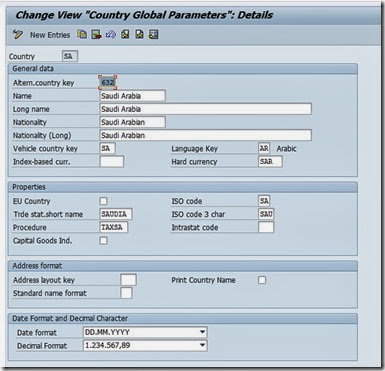
Task: Click the Change View Country Global Parameters title
Action: (x=144, y=15)
